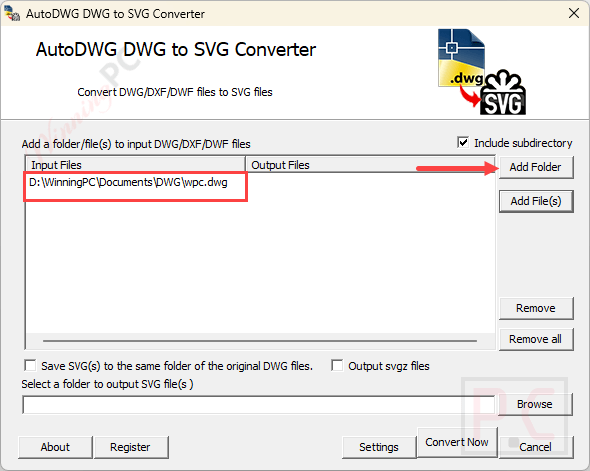Click the DWG to SVG logo image
Viewport: 590px width, 471px height.
(x=482, y=72)
